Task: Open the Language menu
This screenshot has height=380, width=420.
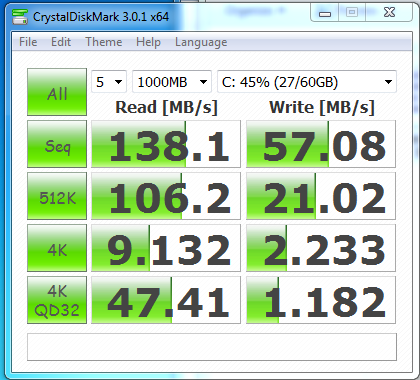Action: pyautogui.click(x=201, y=42)
